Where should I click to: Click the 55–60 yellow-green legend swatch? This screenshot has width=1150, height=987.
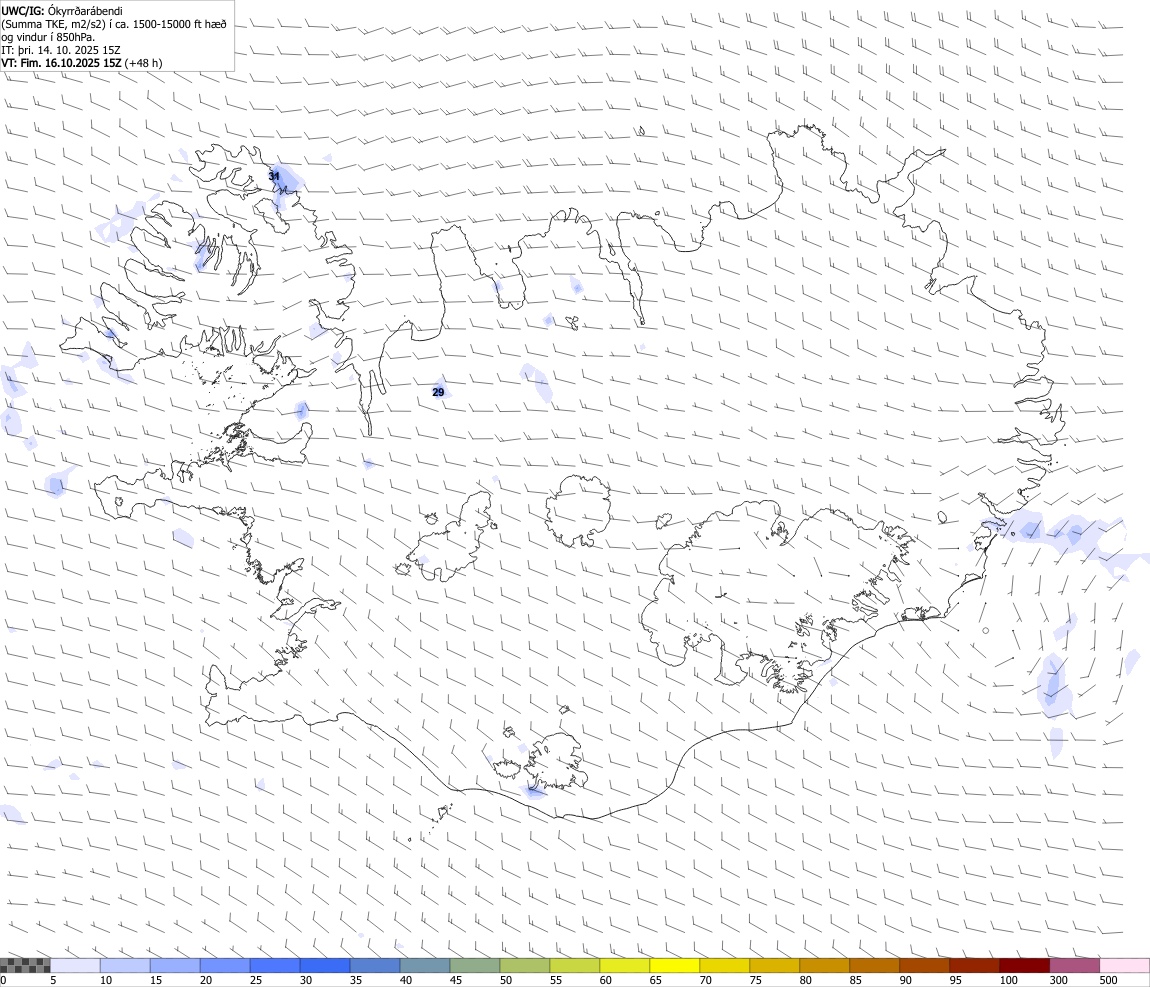tap(575, 965)
